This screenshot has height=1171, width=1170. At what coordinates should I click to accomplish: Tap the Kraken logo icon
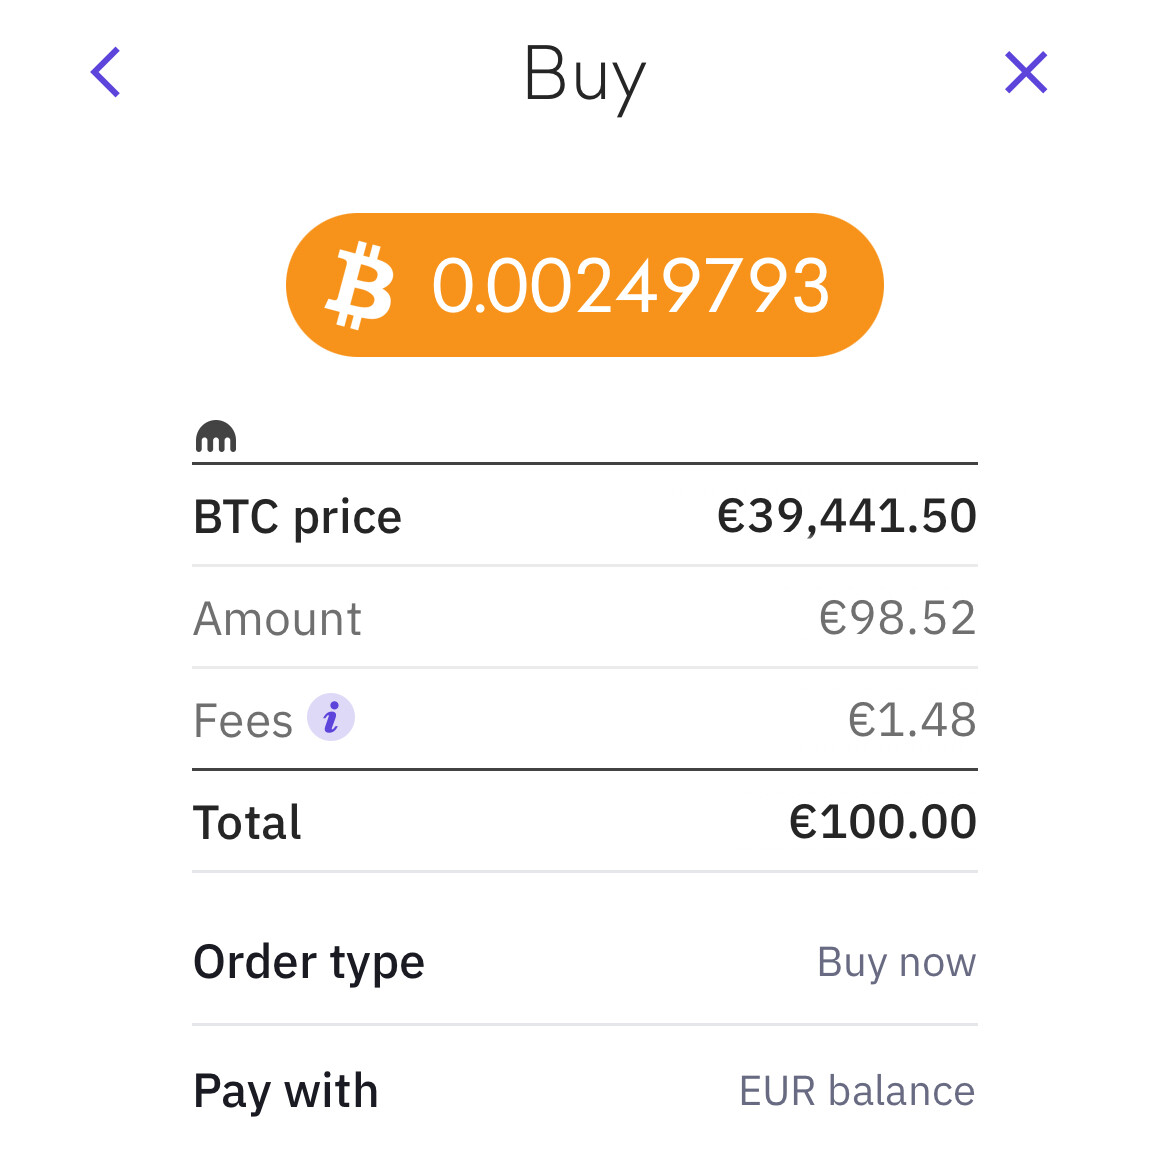coord(216,436)
